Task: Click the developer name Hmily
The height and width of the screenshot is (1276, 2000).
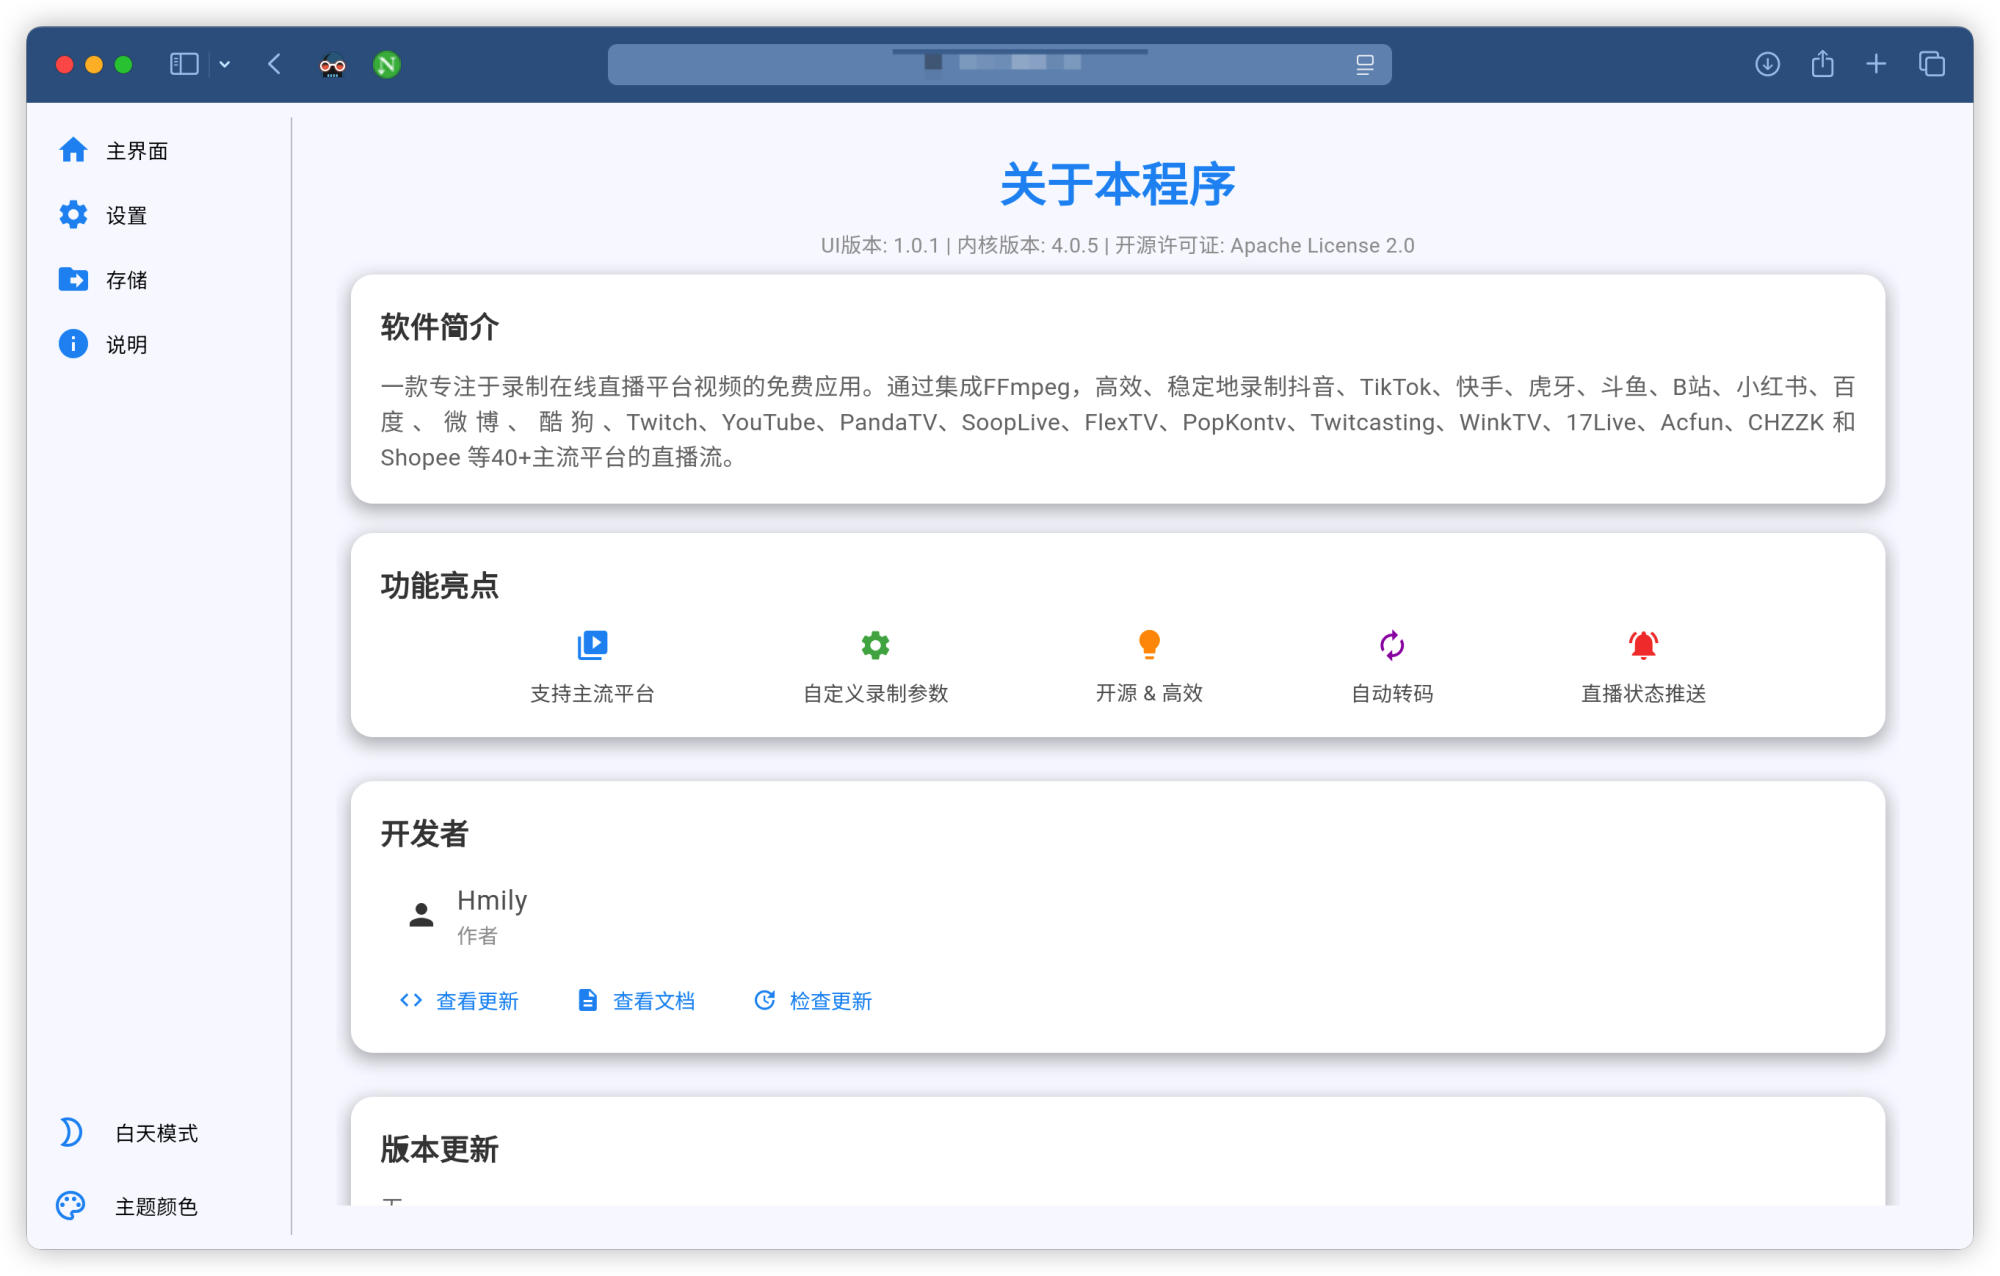Action: point(492,900)
